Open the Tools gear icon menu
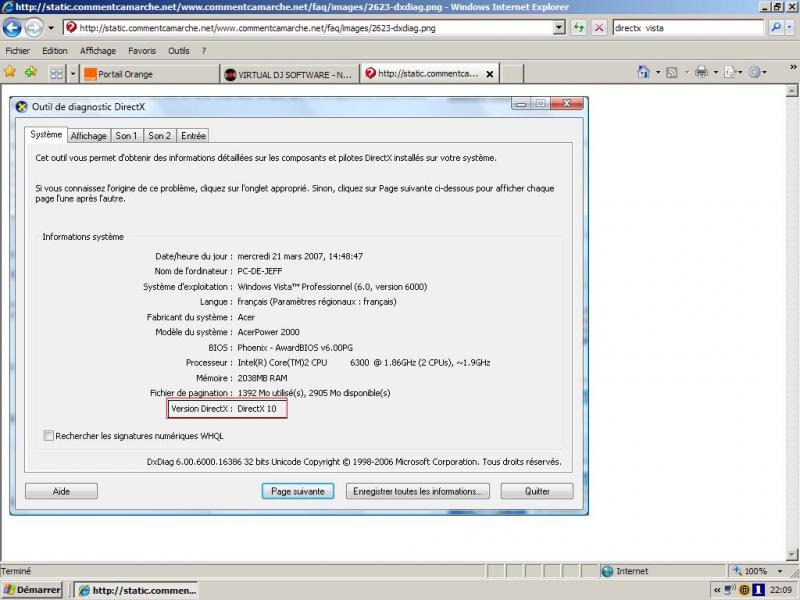Image resolution: width=800 pixels, height=600 pixels. [757, 72]
